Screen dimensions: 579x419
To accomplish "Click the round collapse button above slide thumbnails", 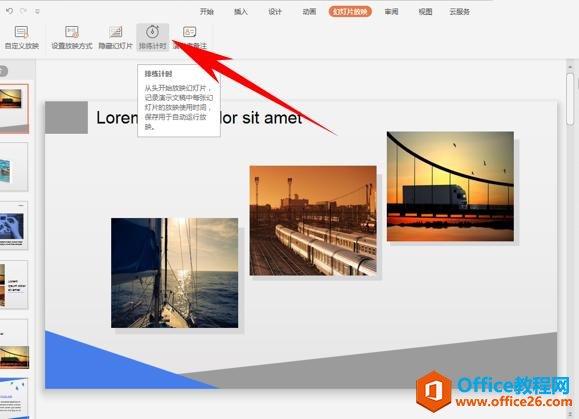I will (x=3, y=71).
